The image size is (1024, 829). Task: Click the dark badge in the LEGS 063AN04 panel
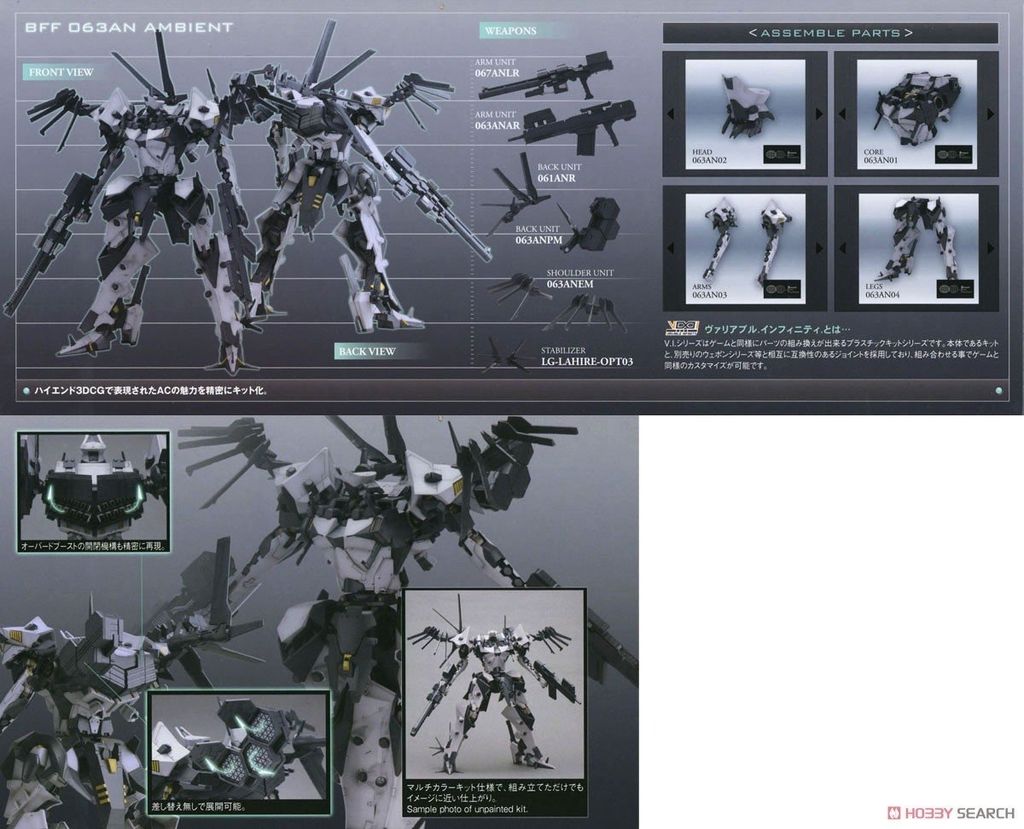click(955, 289)
